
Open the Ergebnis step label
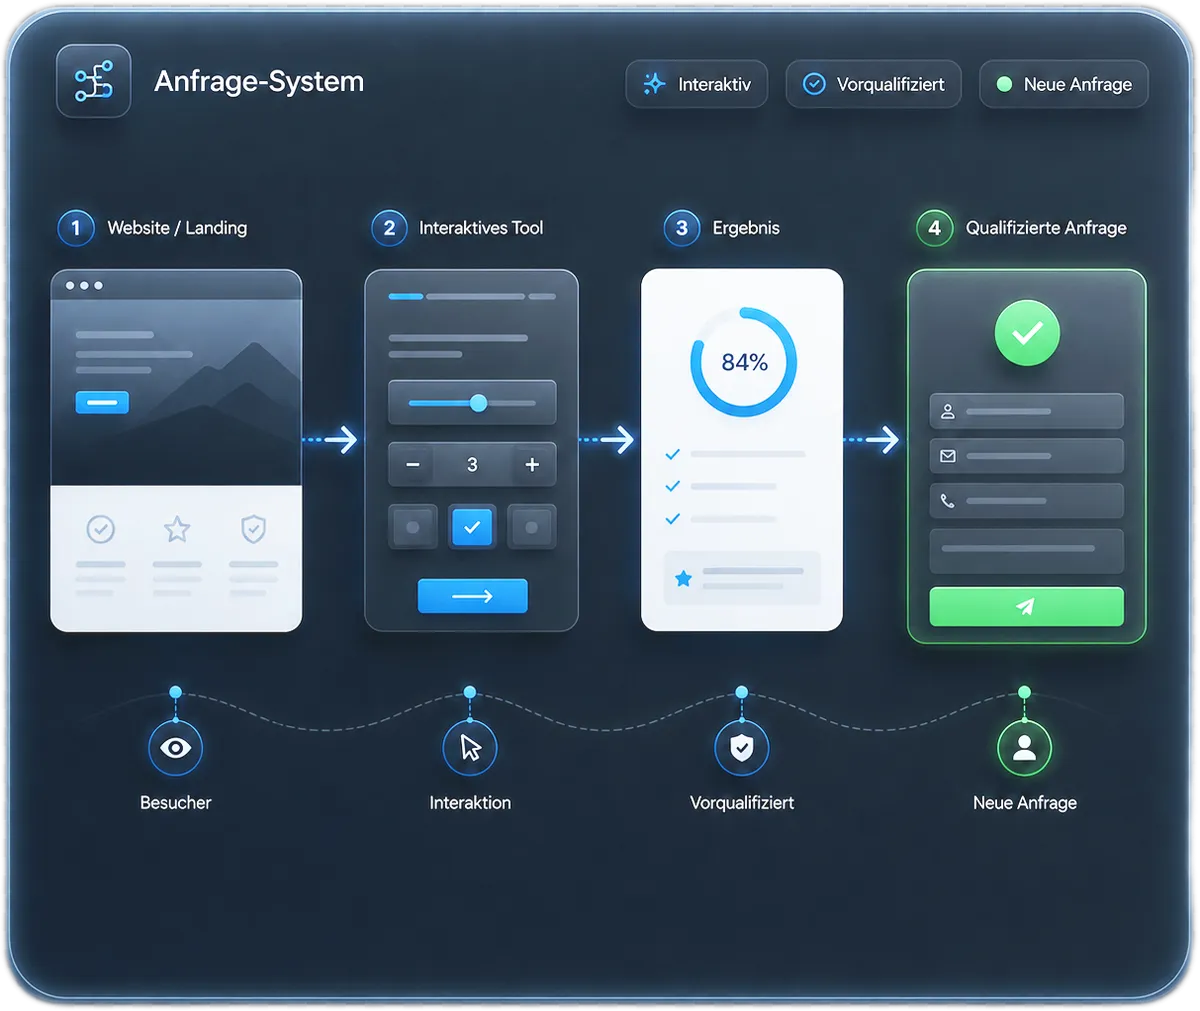[746, 228]
